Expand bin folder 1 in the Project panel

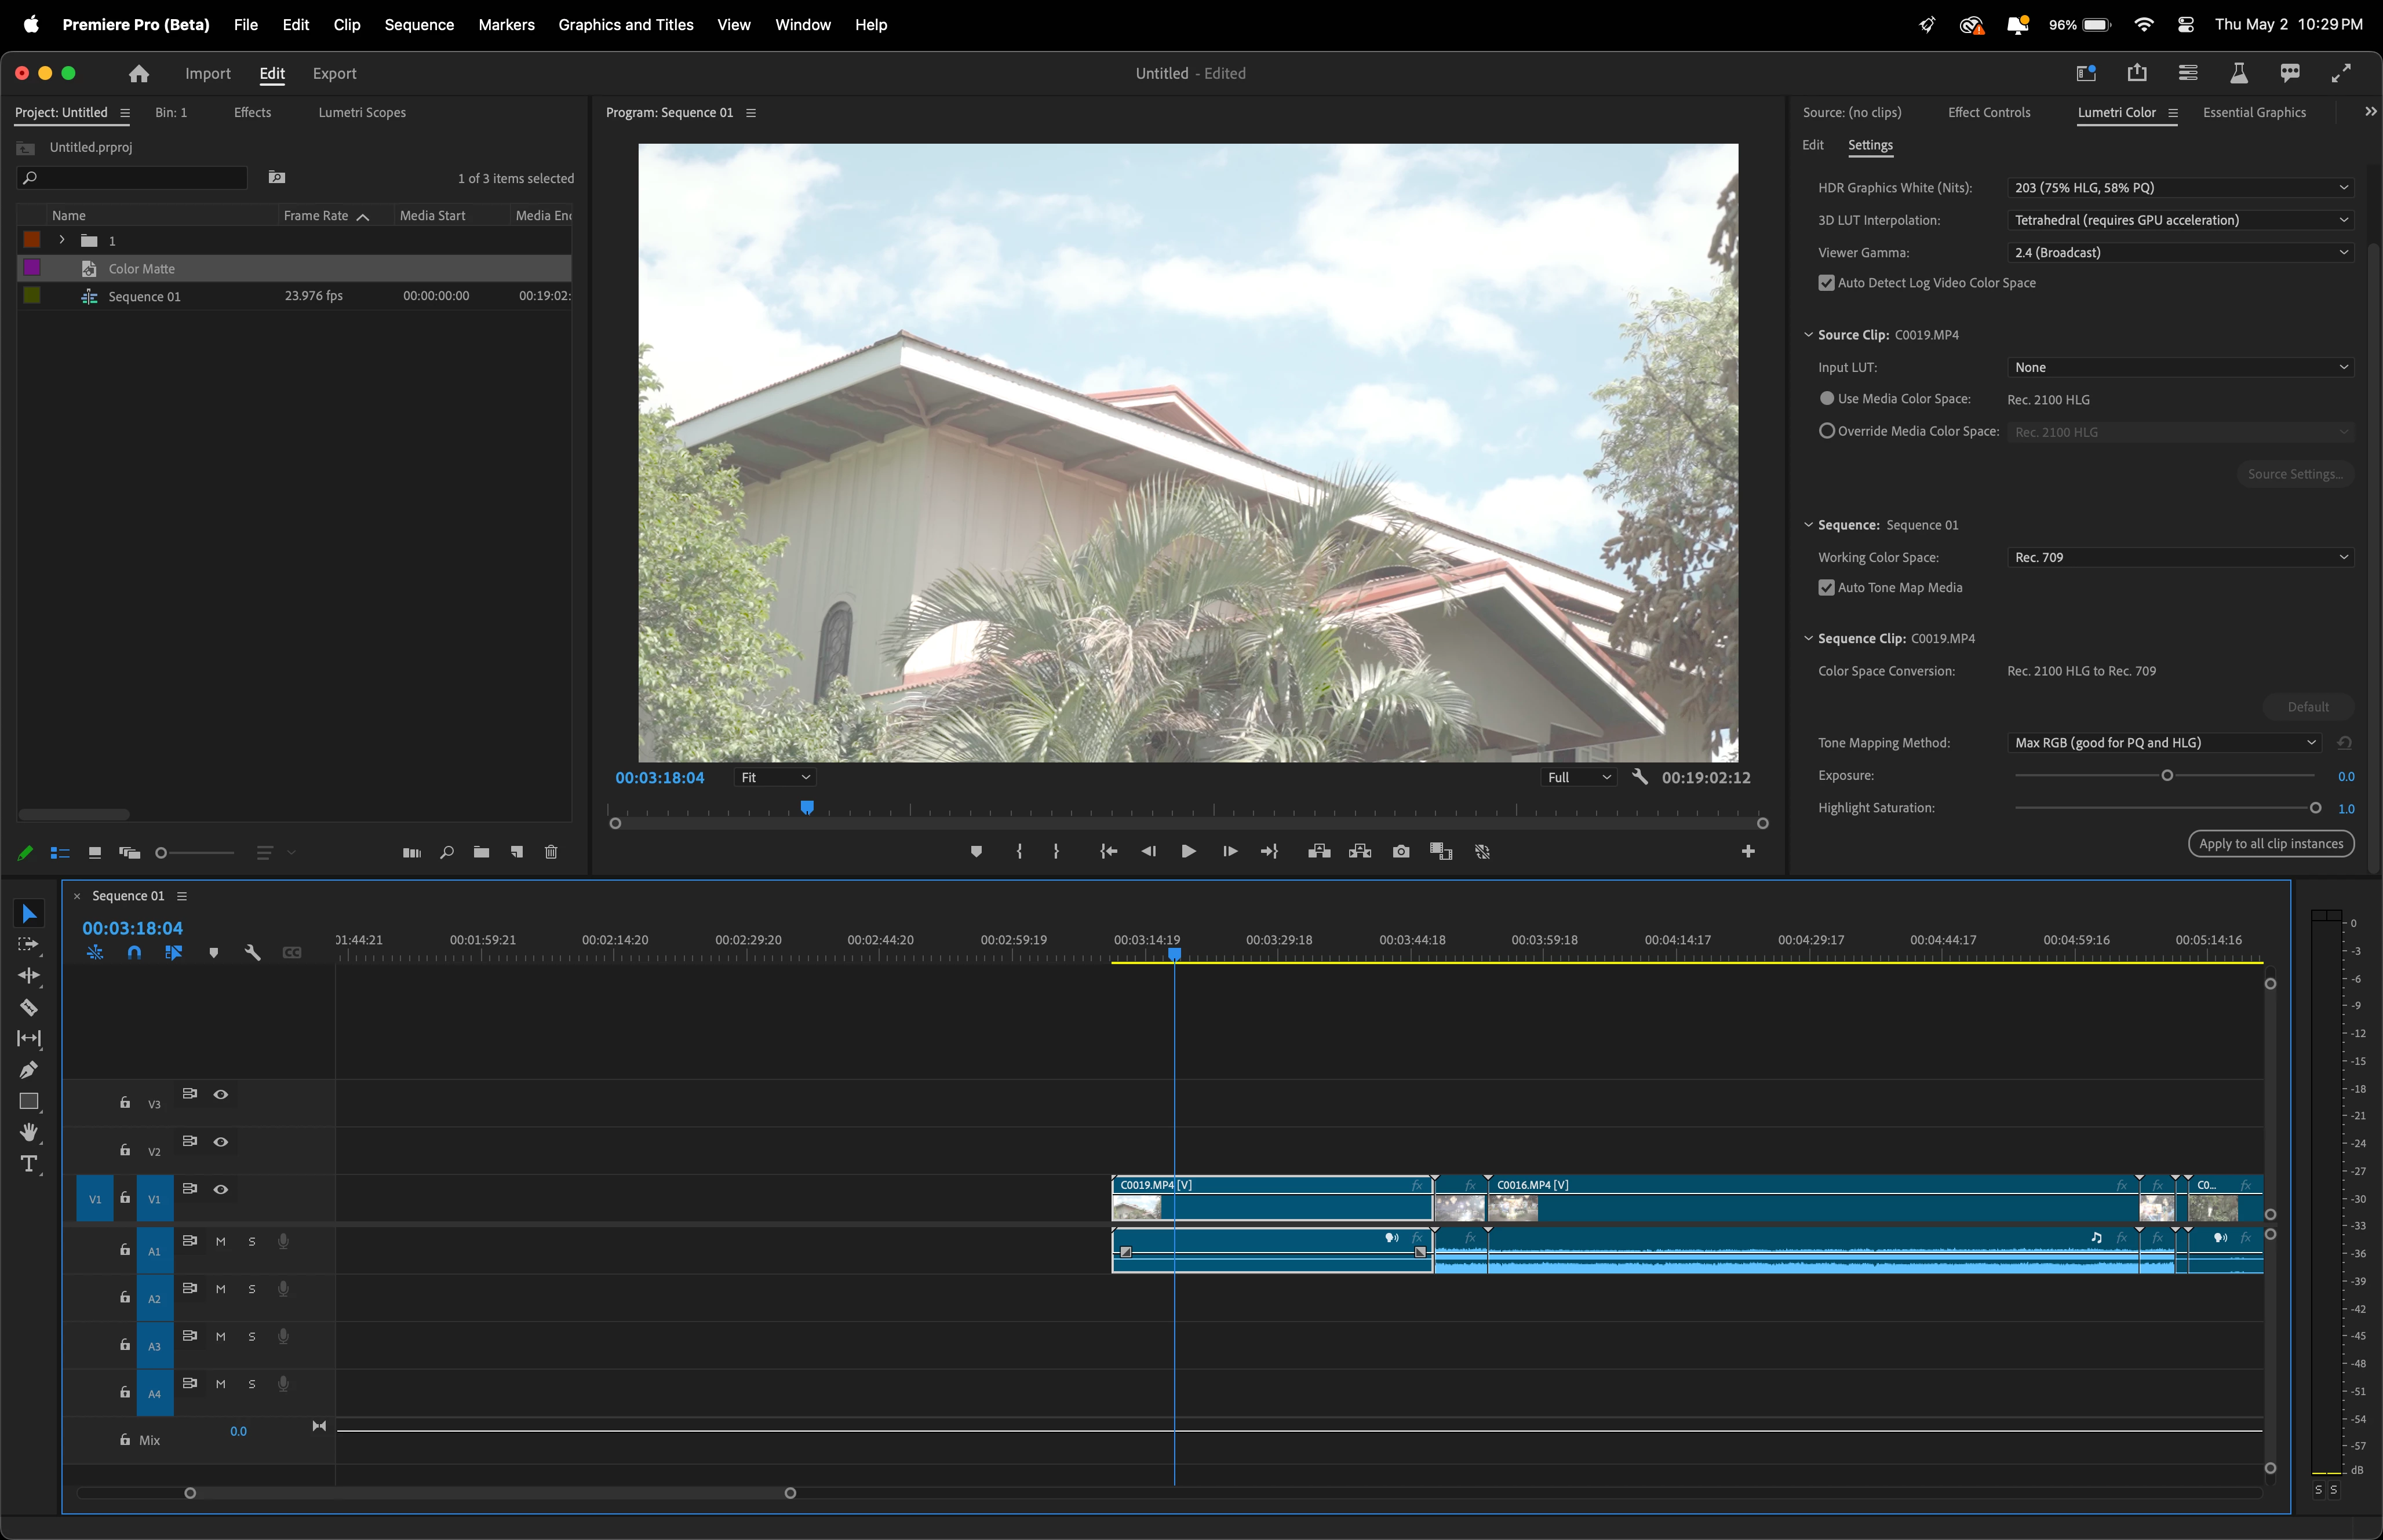point(62,240)
